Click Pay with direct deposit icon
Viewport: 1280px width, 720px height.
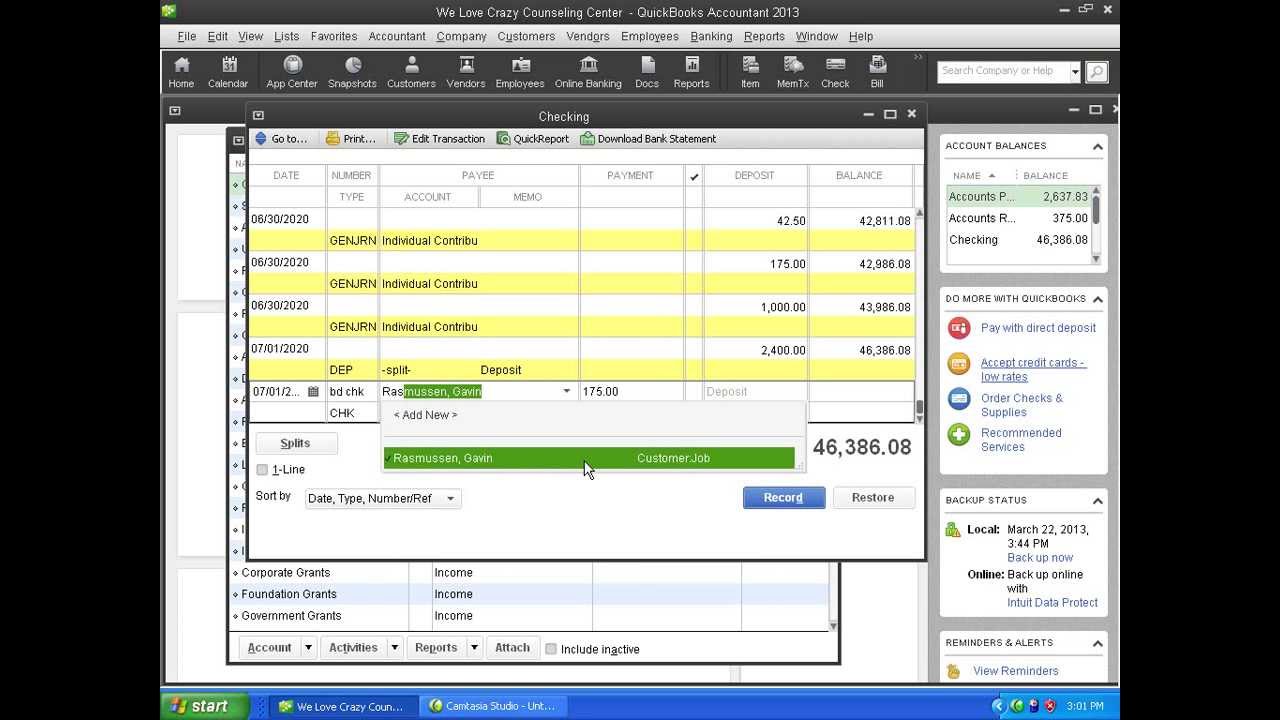click(959, 328)
